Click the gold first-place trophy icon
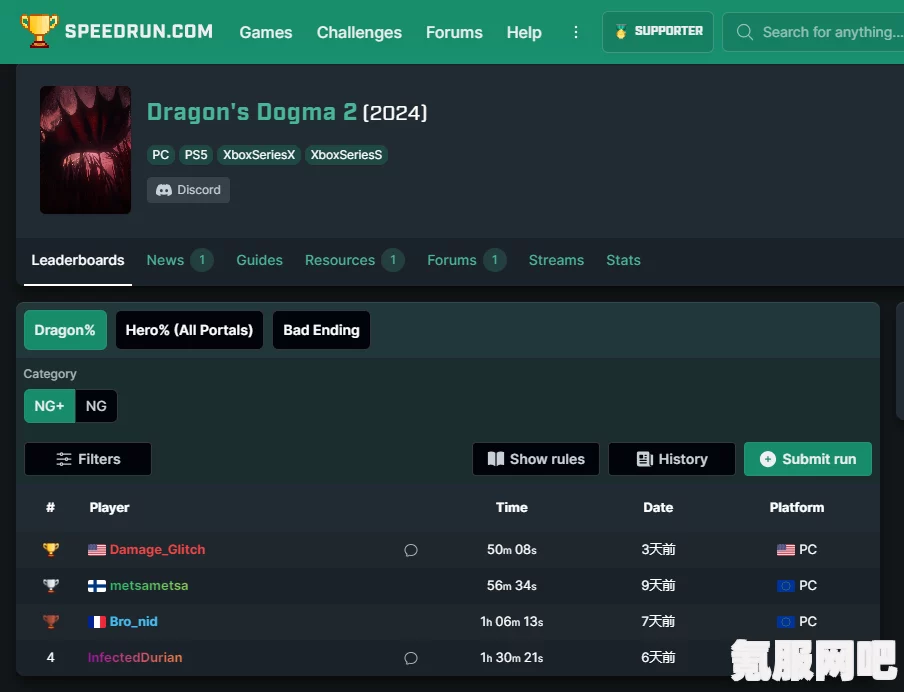Image resolution: width=904 pixels, height=692 pixels. coord(51,550)
